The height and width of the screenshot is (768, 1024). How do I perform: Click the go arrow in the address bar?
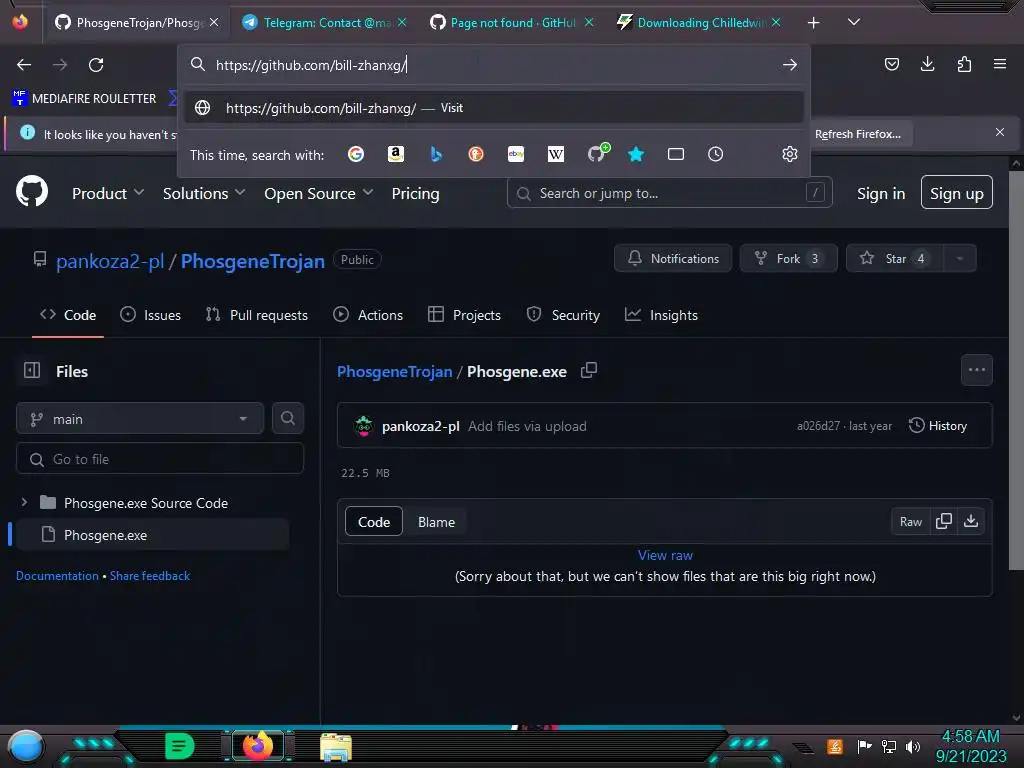tap(790, 65)
